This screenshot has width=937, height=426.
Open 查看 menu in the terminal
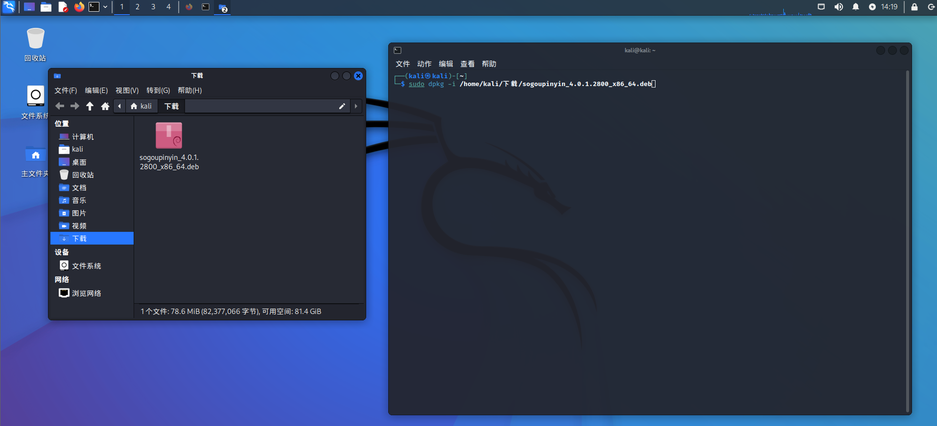[467, 64]
